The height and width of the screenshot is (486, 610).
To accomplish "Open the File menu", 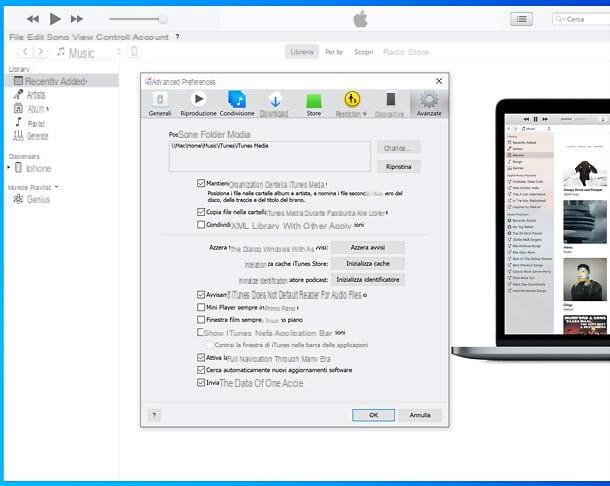I will (x=17, y=37).
